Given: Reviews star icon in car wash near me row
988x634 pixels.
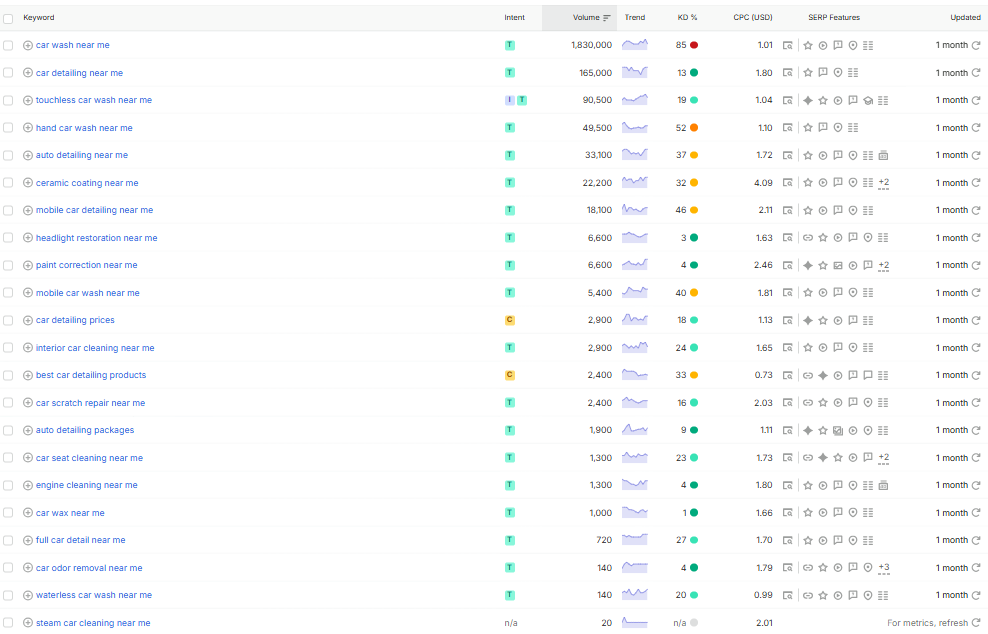Looking at the screenshot, I should pyautogui.click(x=808, y=45).
